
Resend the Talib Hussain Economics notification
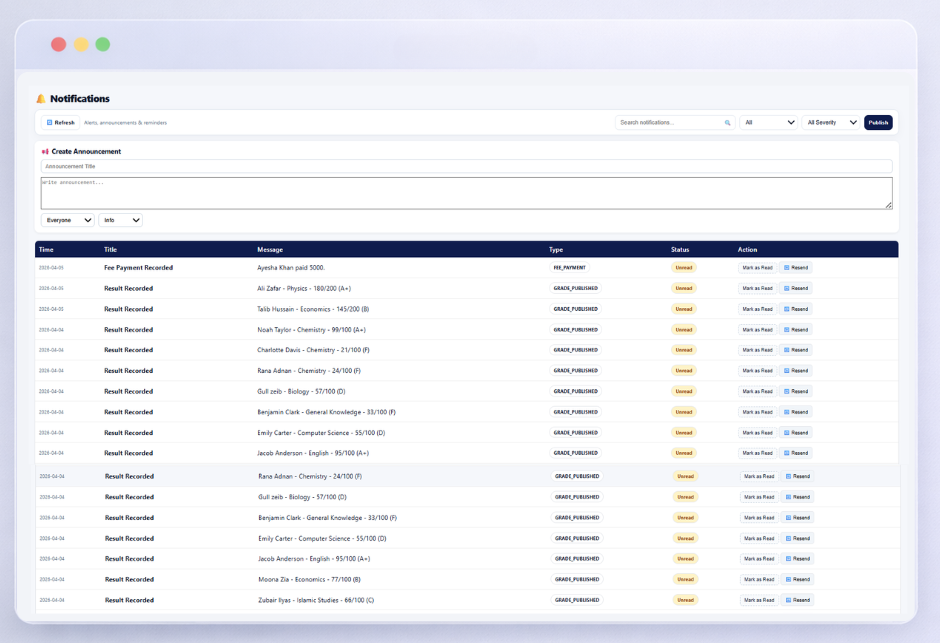point(796,309)
